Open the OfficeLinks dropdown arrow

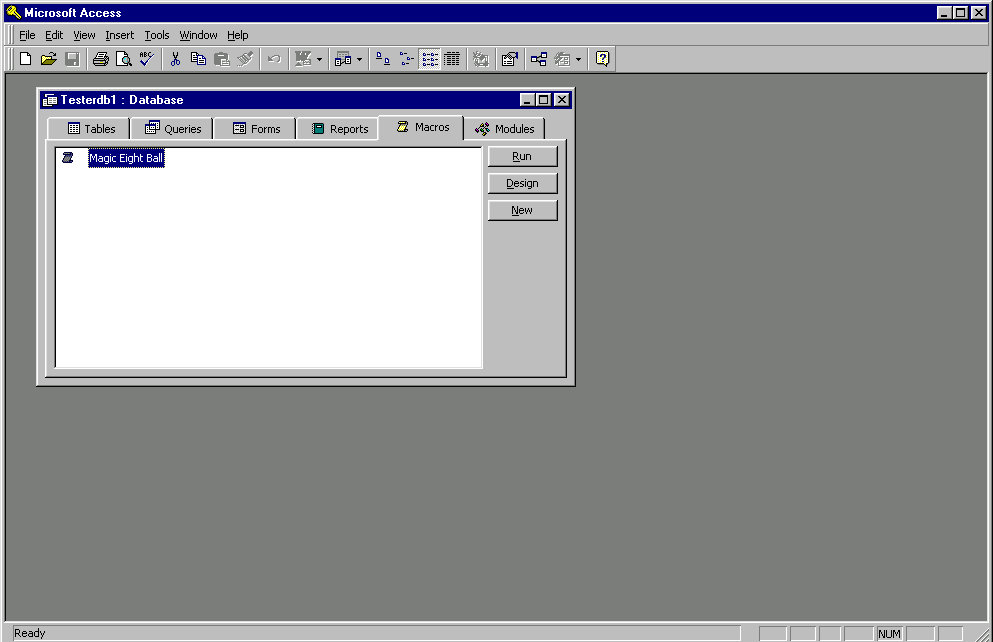(319, 60)
